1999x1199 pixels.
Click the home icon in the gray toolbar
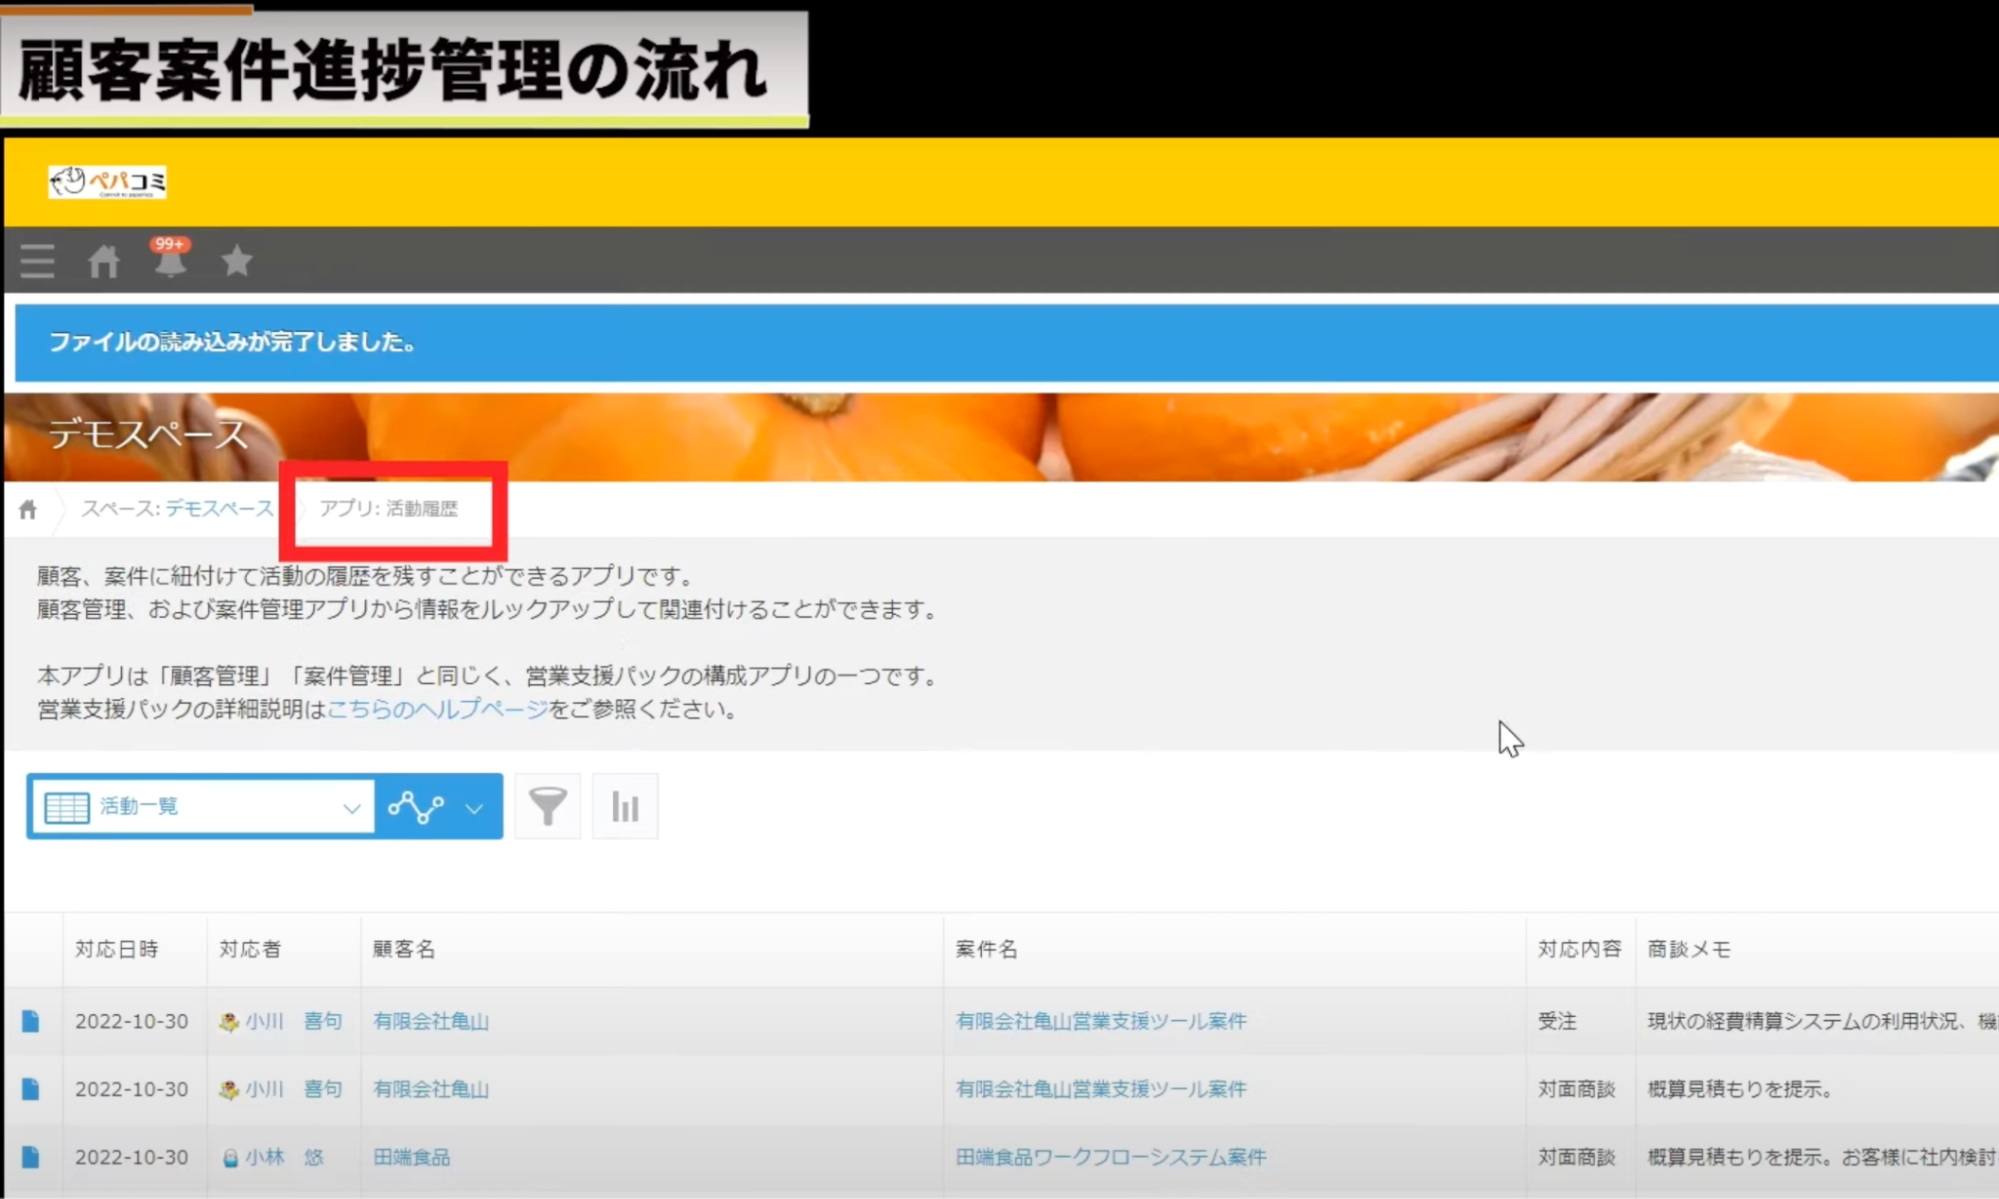click(x=103, y=261)
